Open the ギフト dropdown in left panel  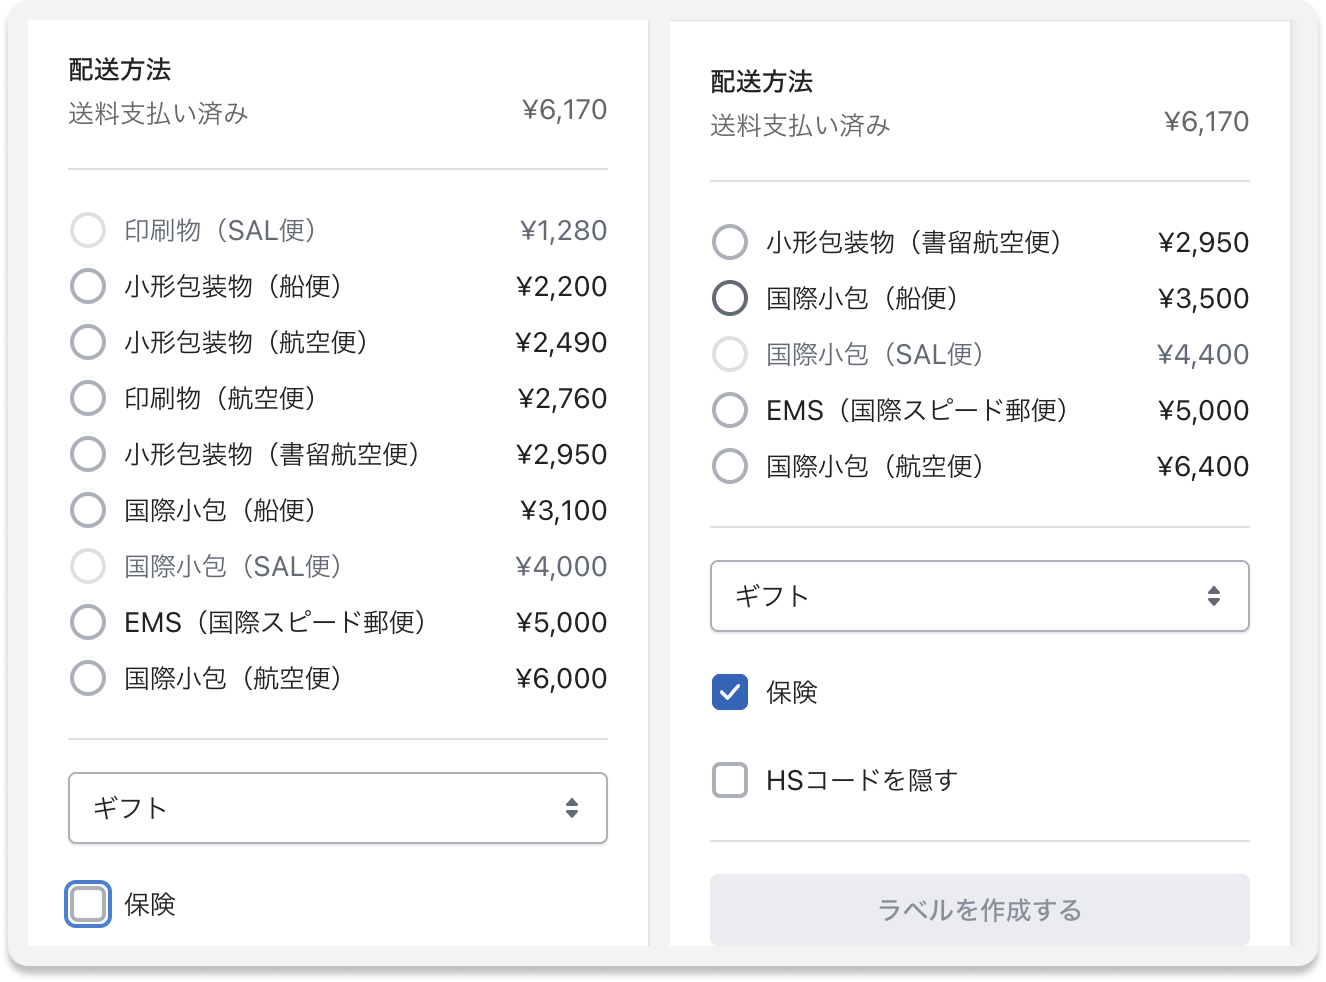point(337,809)
